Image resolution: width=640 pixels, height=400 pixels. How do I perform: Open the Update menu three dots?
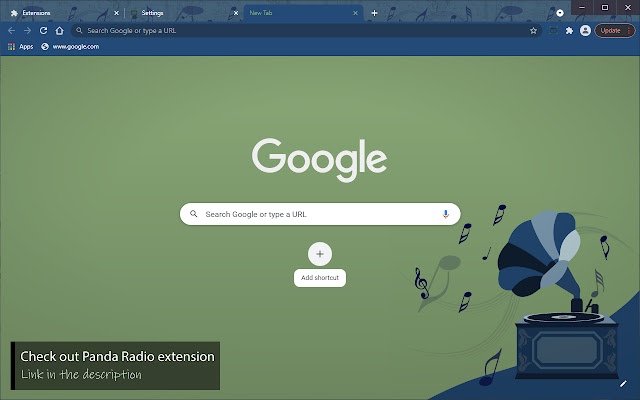629,31
